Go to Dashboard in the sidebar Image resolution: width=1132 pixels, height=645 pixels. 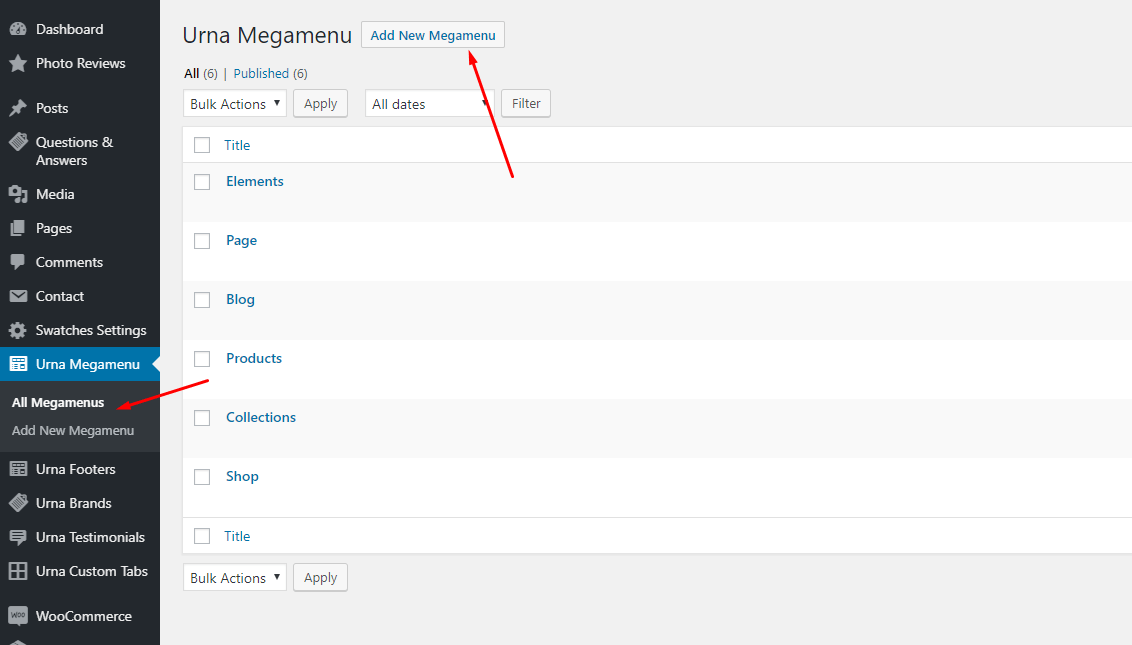69,30
